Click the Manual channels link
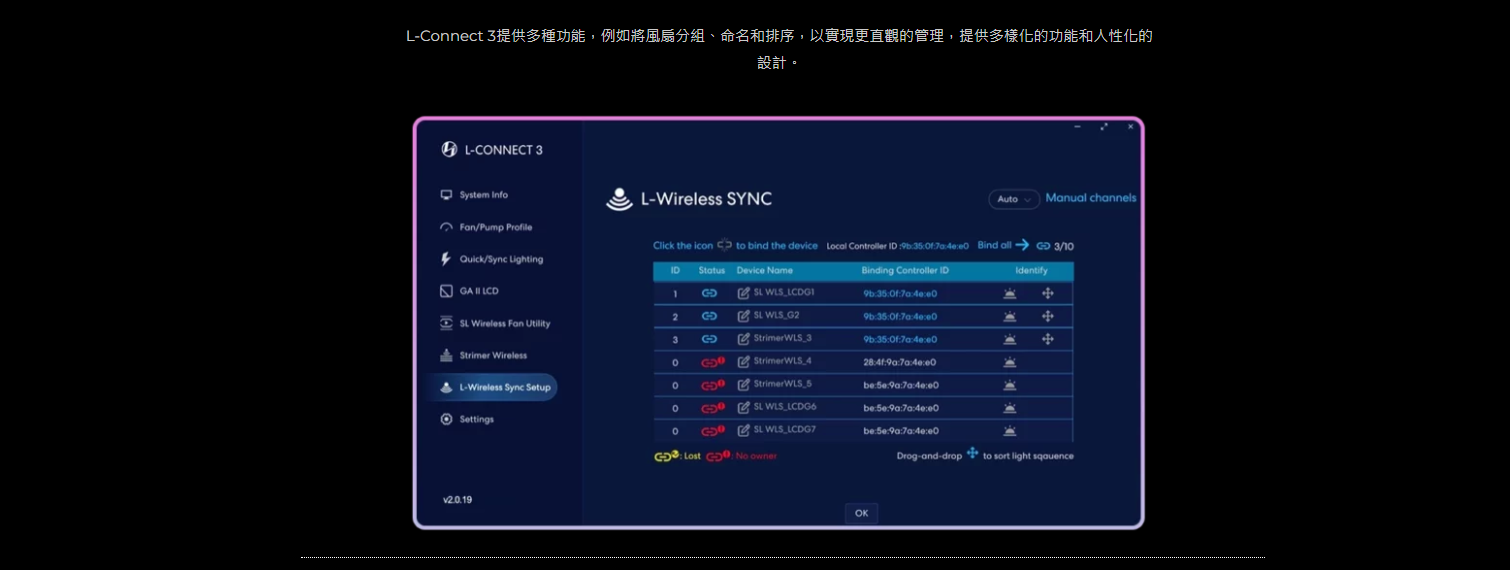 point(1090,198)
